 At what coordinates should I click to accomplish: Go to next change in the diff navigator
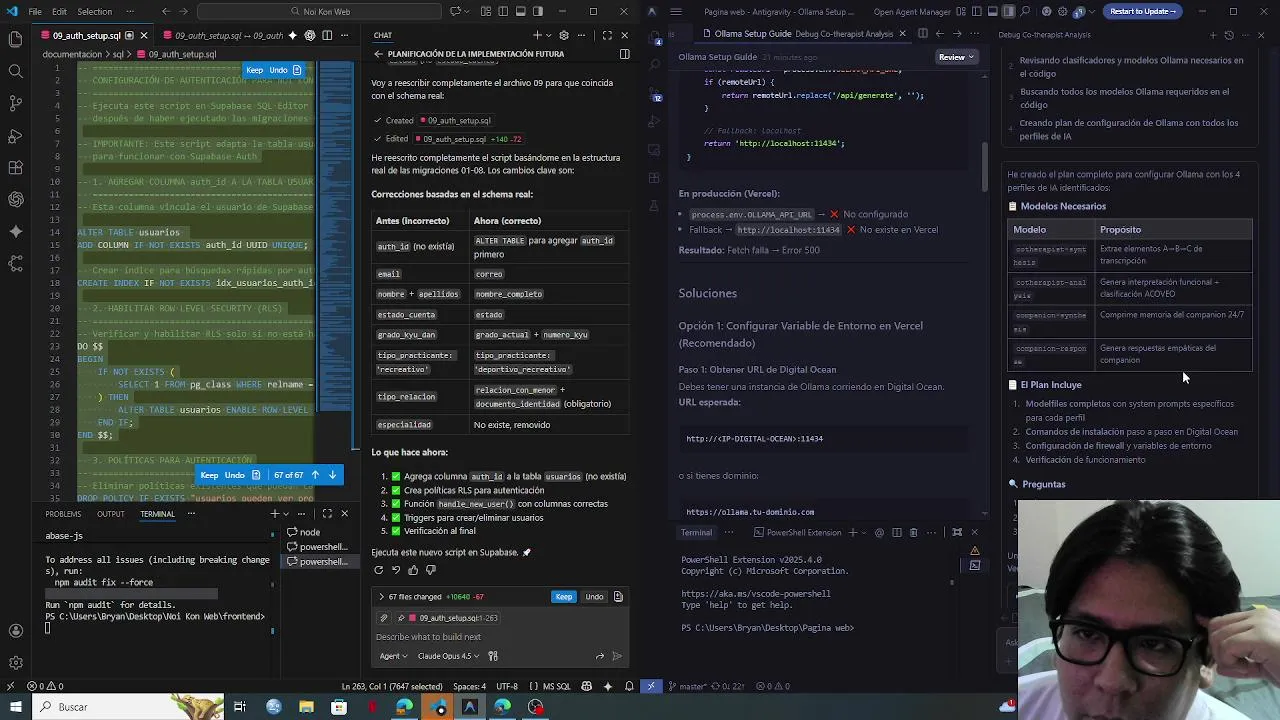[x=332, y=475]
